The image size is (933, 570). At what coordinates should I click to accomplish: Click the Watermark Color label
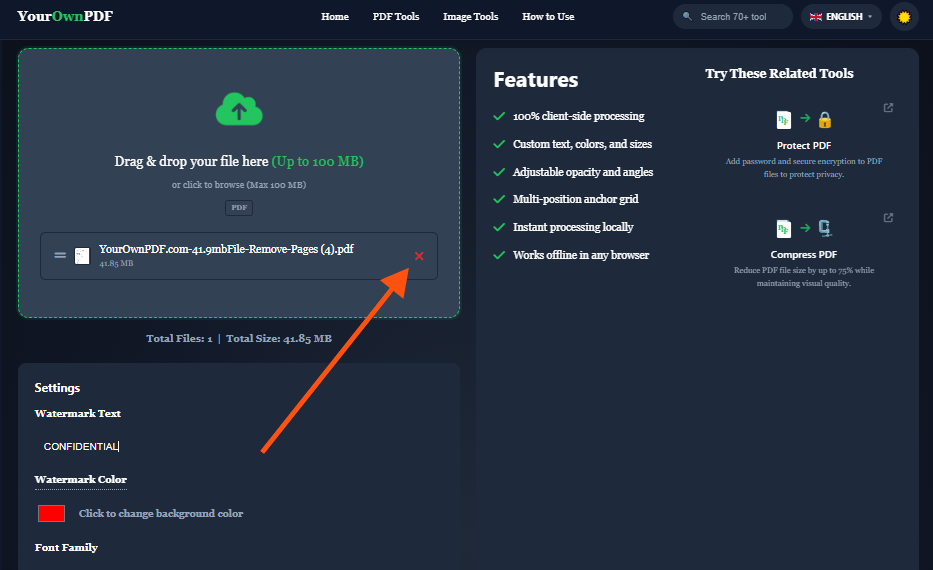pos(80,480)
